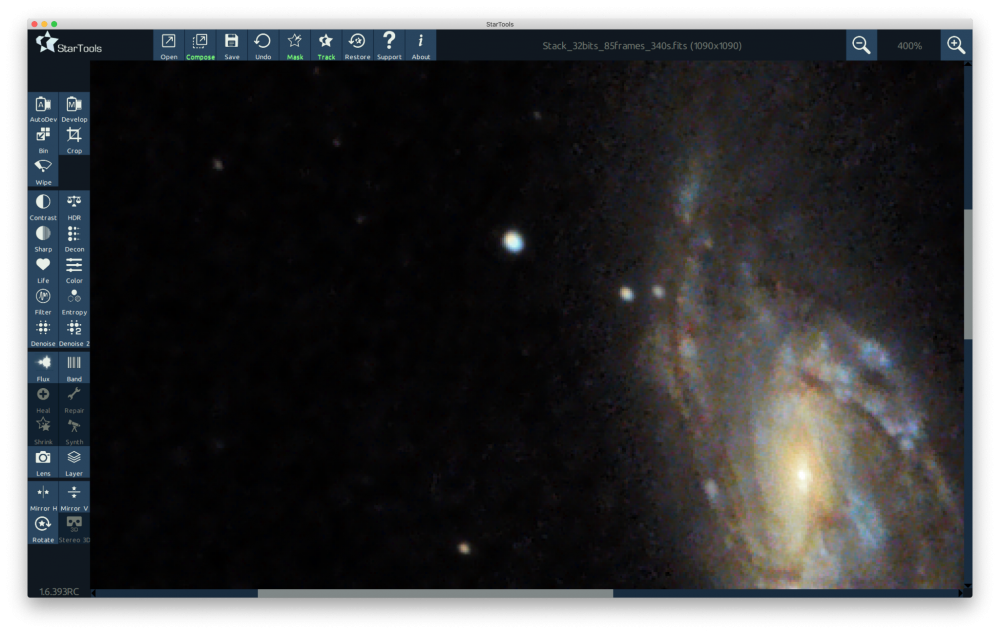Image resolution: width=1000 pixels, height=634 pixels.
Task: Run the AutoDev module
Action: [43, 108]
